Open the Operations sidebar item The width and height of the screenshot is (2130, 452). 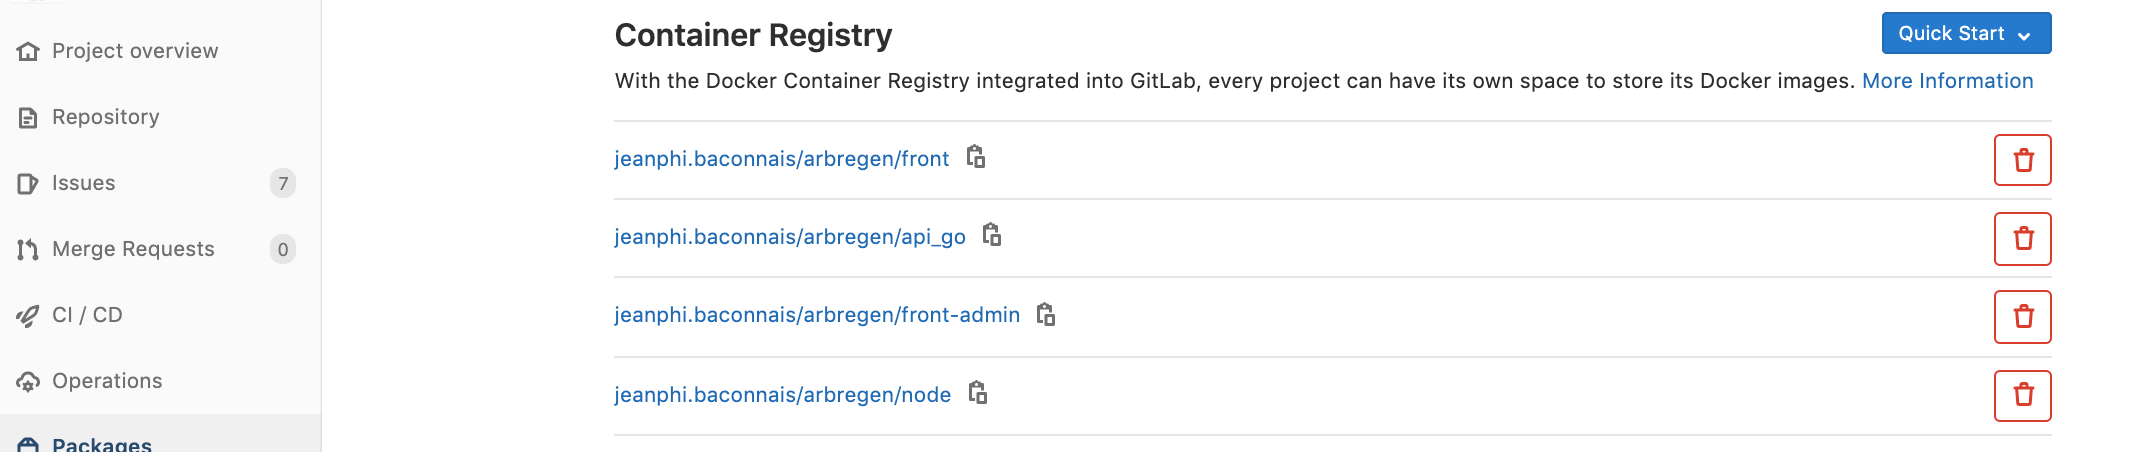coord(106,381)
